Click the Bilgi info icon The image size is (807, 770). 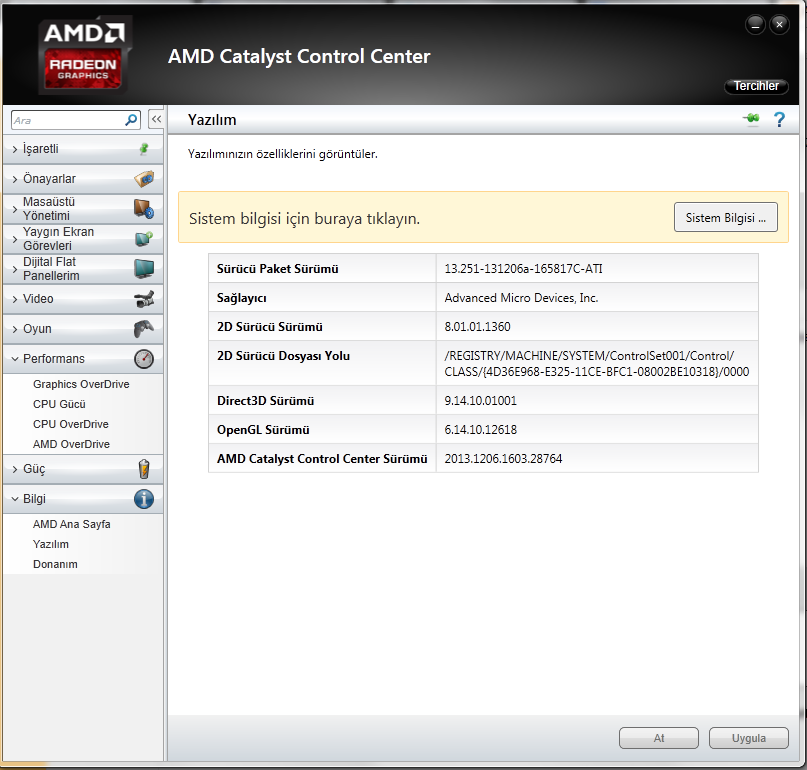[144, 499]
